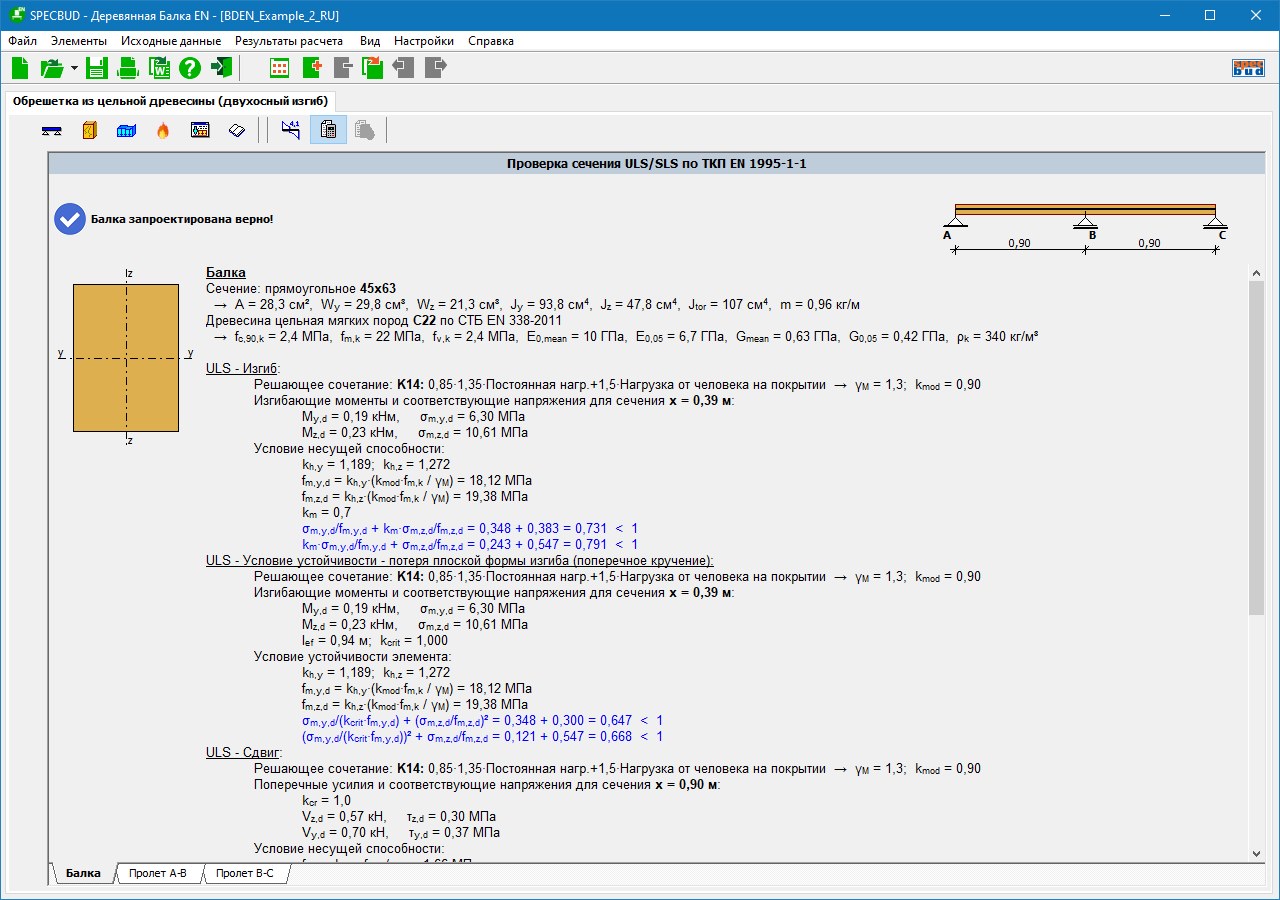Click the wood material block icon

pos(89,131)
